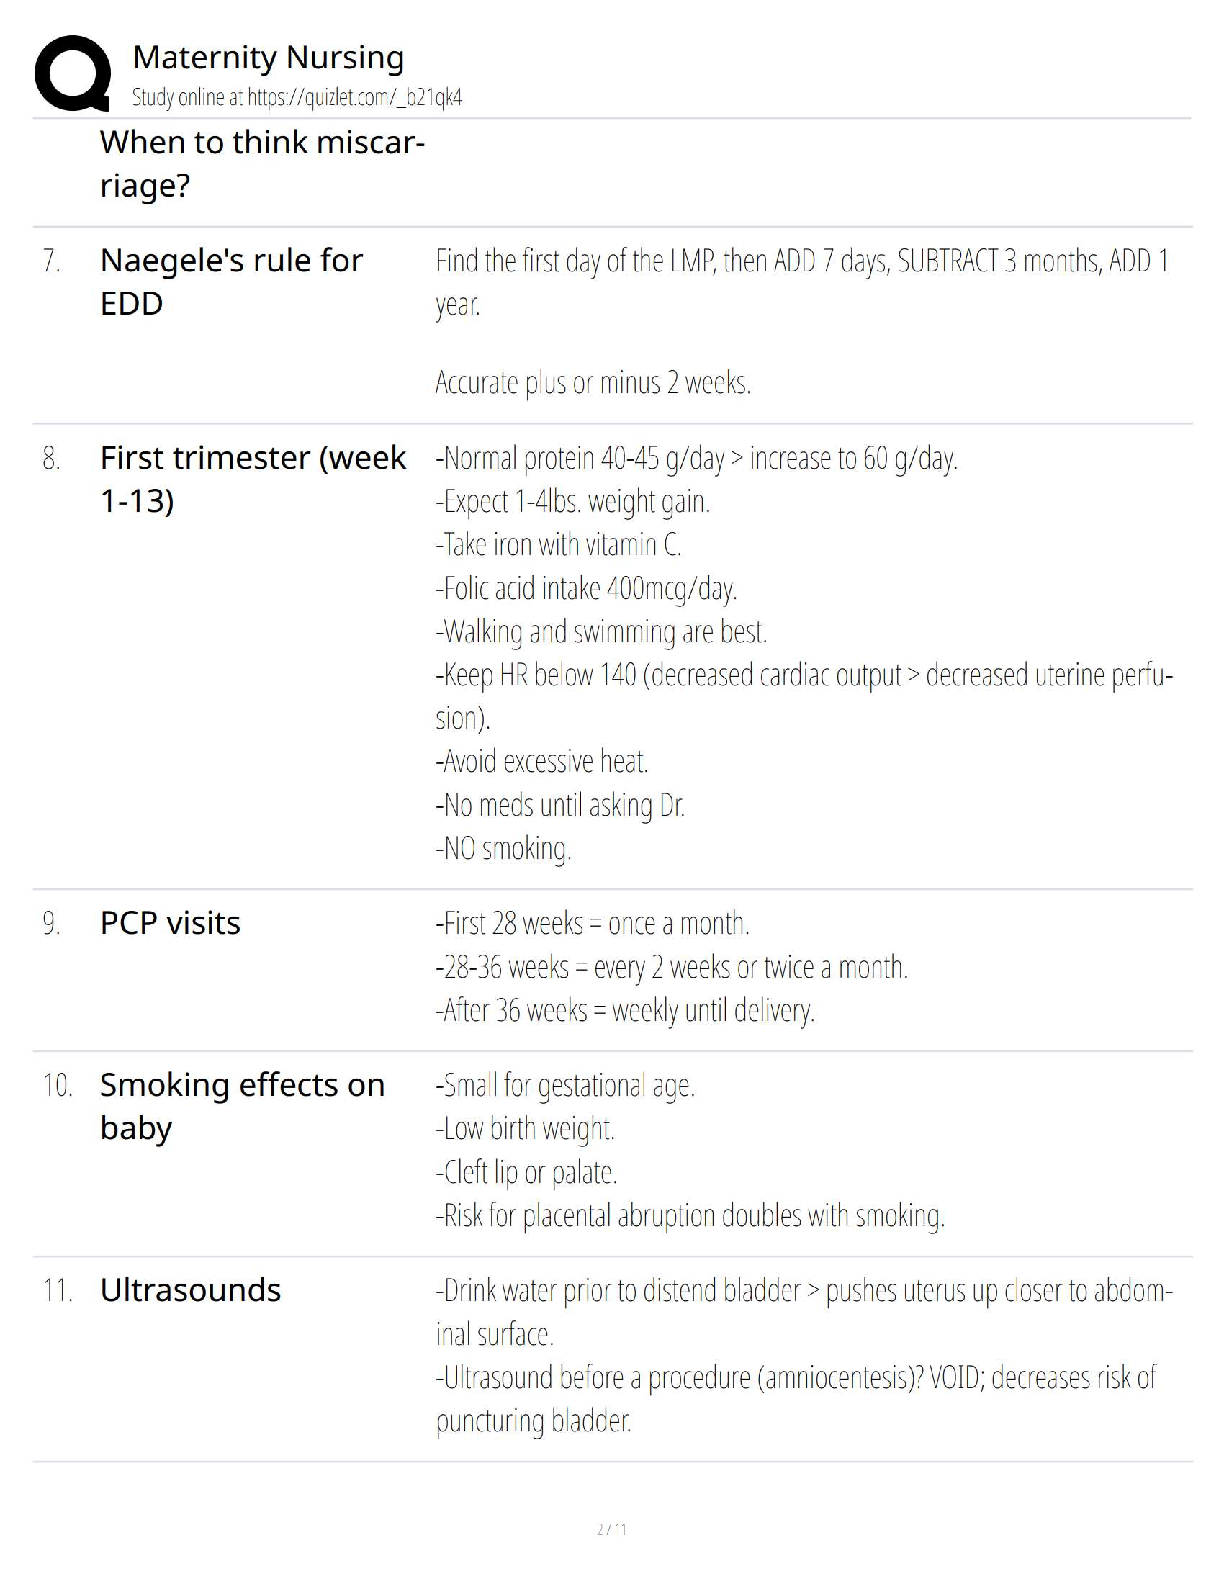Click the Naegele's rule for EDD term
Screen dimensions: 1224x1584
[x=231, y=281]
